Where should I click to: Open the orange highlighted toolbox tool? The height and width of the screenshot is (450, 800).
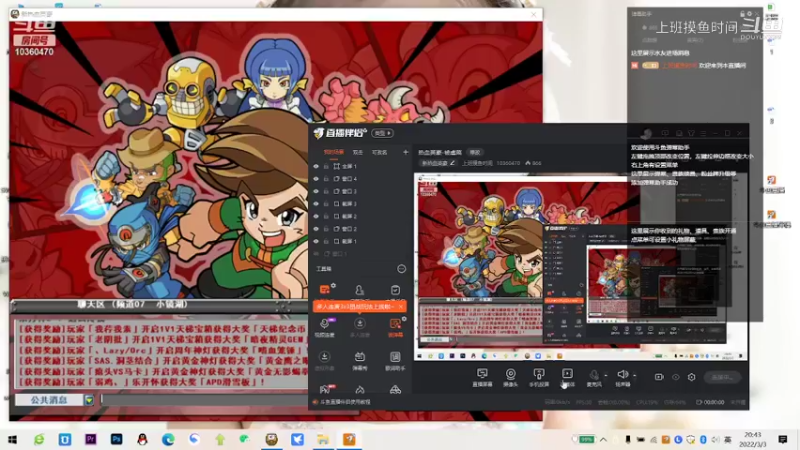pos(395,328)
